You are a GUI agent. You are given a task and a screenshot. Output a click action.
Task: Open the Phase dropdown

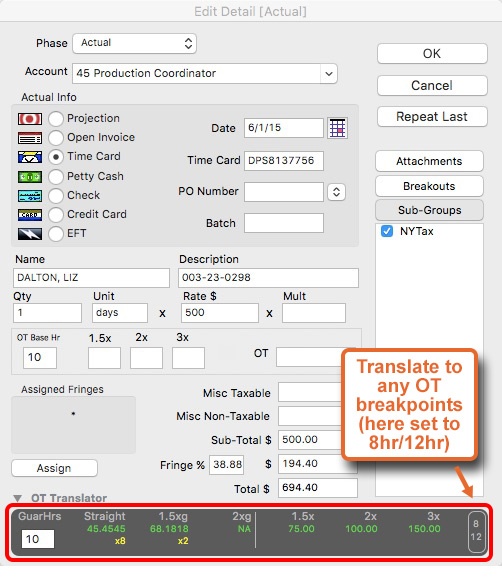point(134,43)
